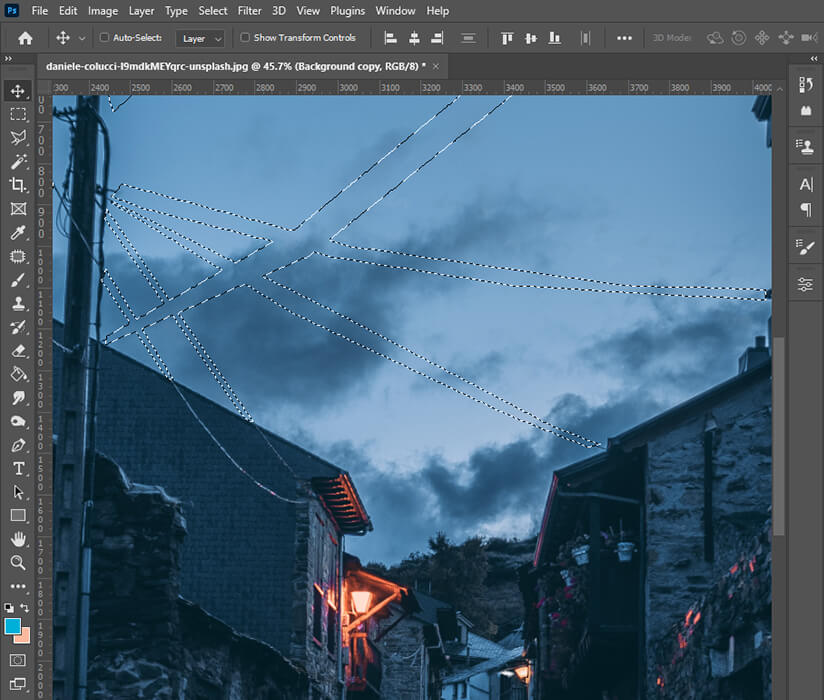Align bottom edges button
This screenshot has height=700, width=824.
coord(554,38)
